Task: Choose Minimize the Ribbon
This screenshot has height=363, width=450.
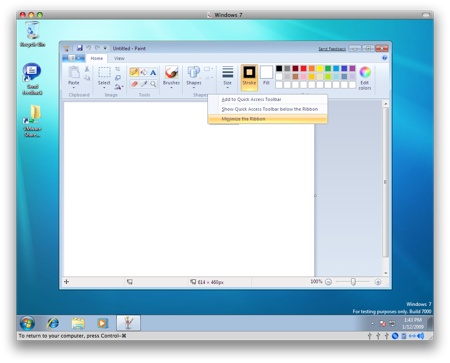Action: (x=267, y=119)
